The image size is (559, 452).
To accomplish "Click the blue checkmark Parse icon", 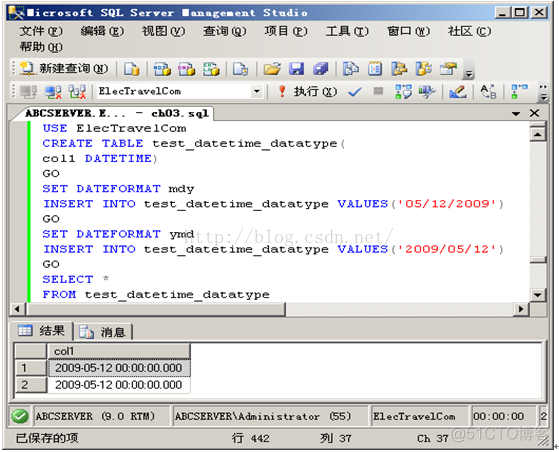I will [355, 92].
